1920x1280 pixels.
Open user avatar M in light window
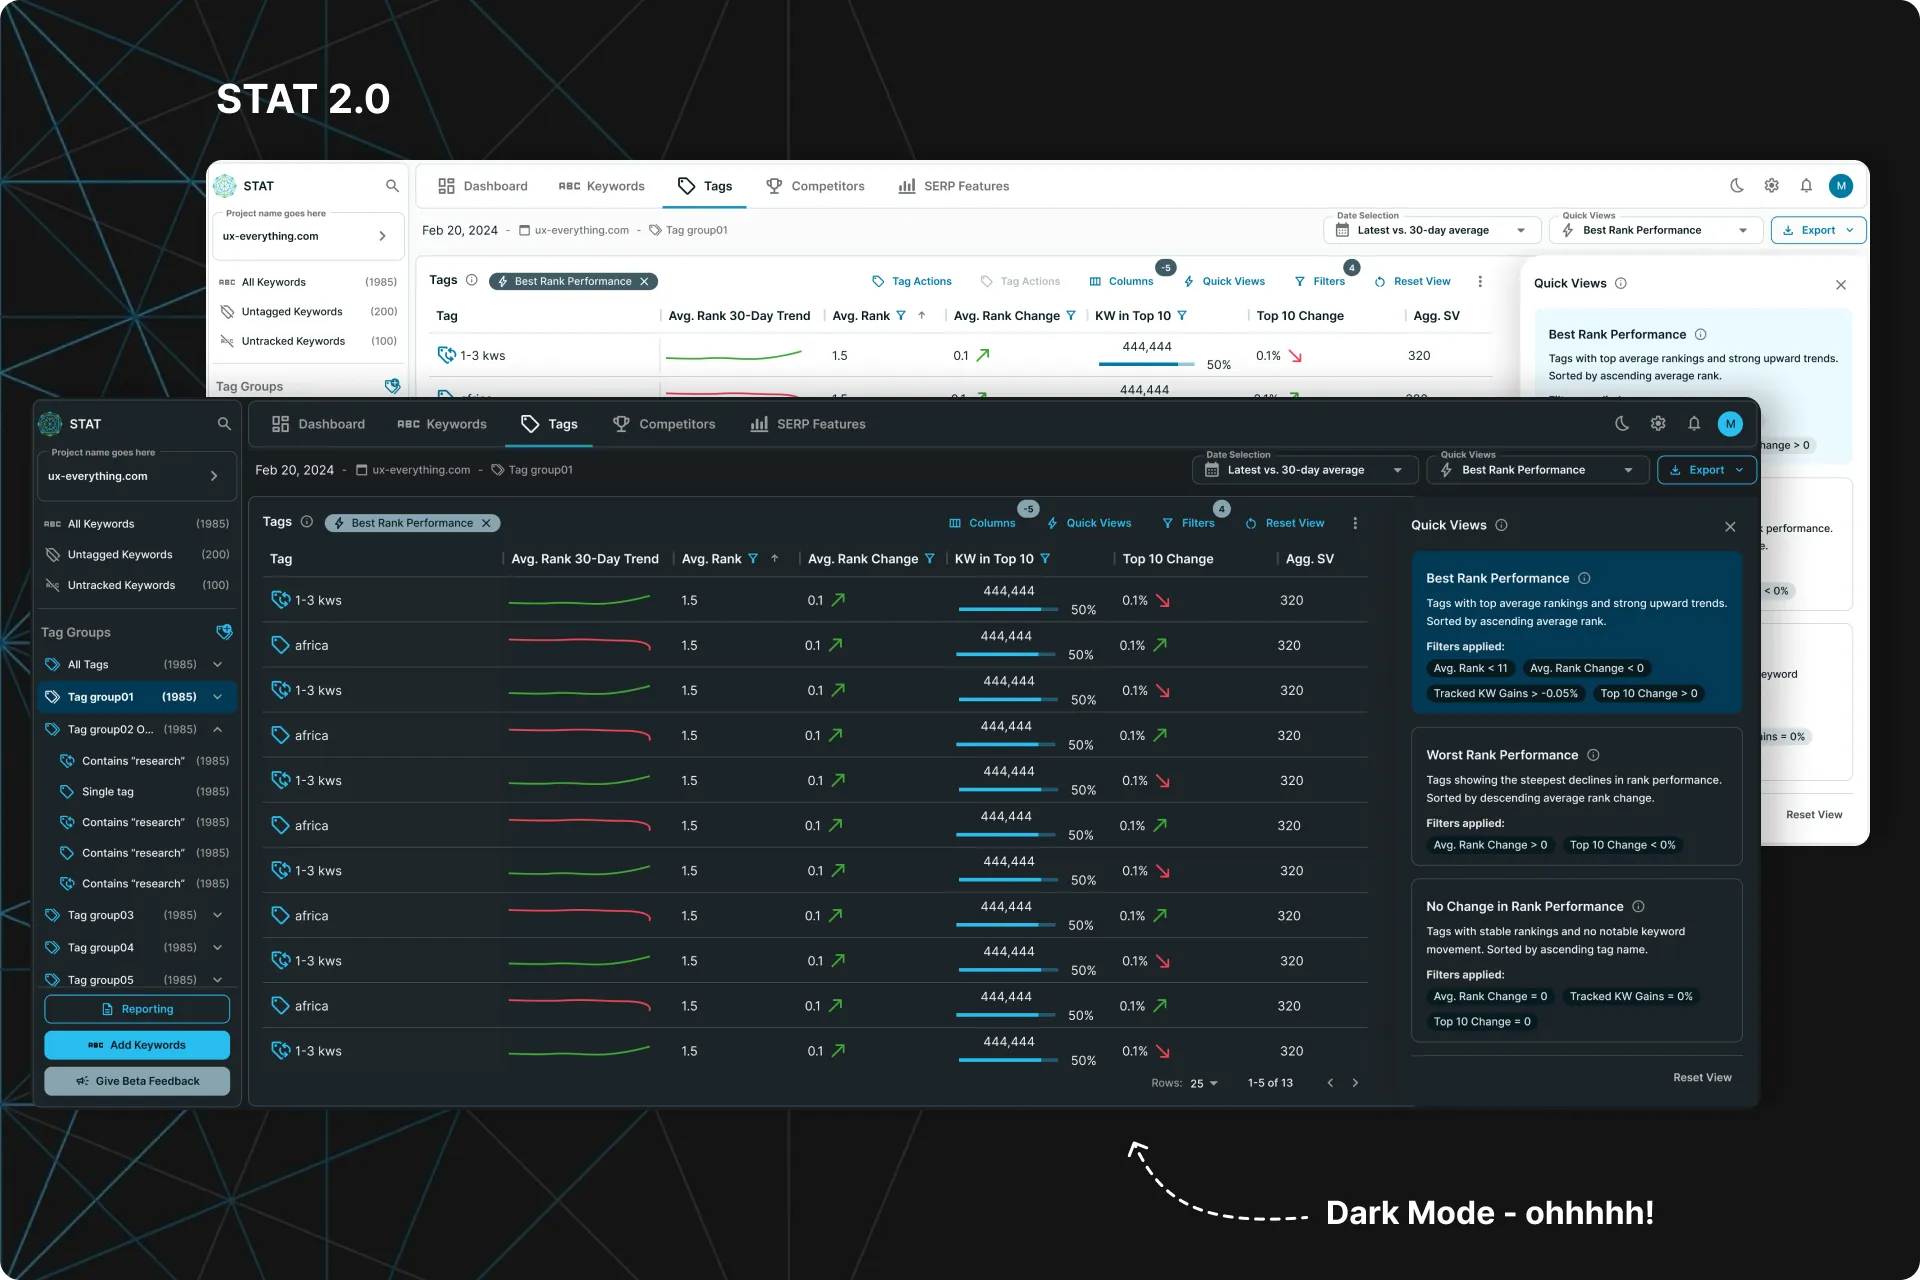(1841, 186)
